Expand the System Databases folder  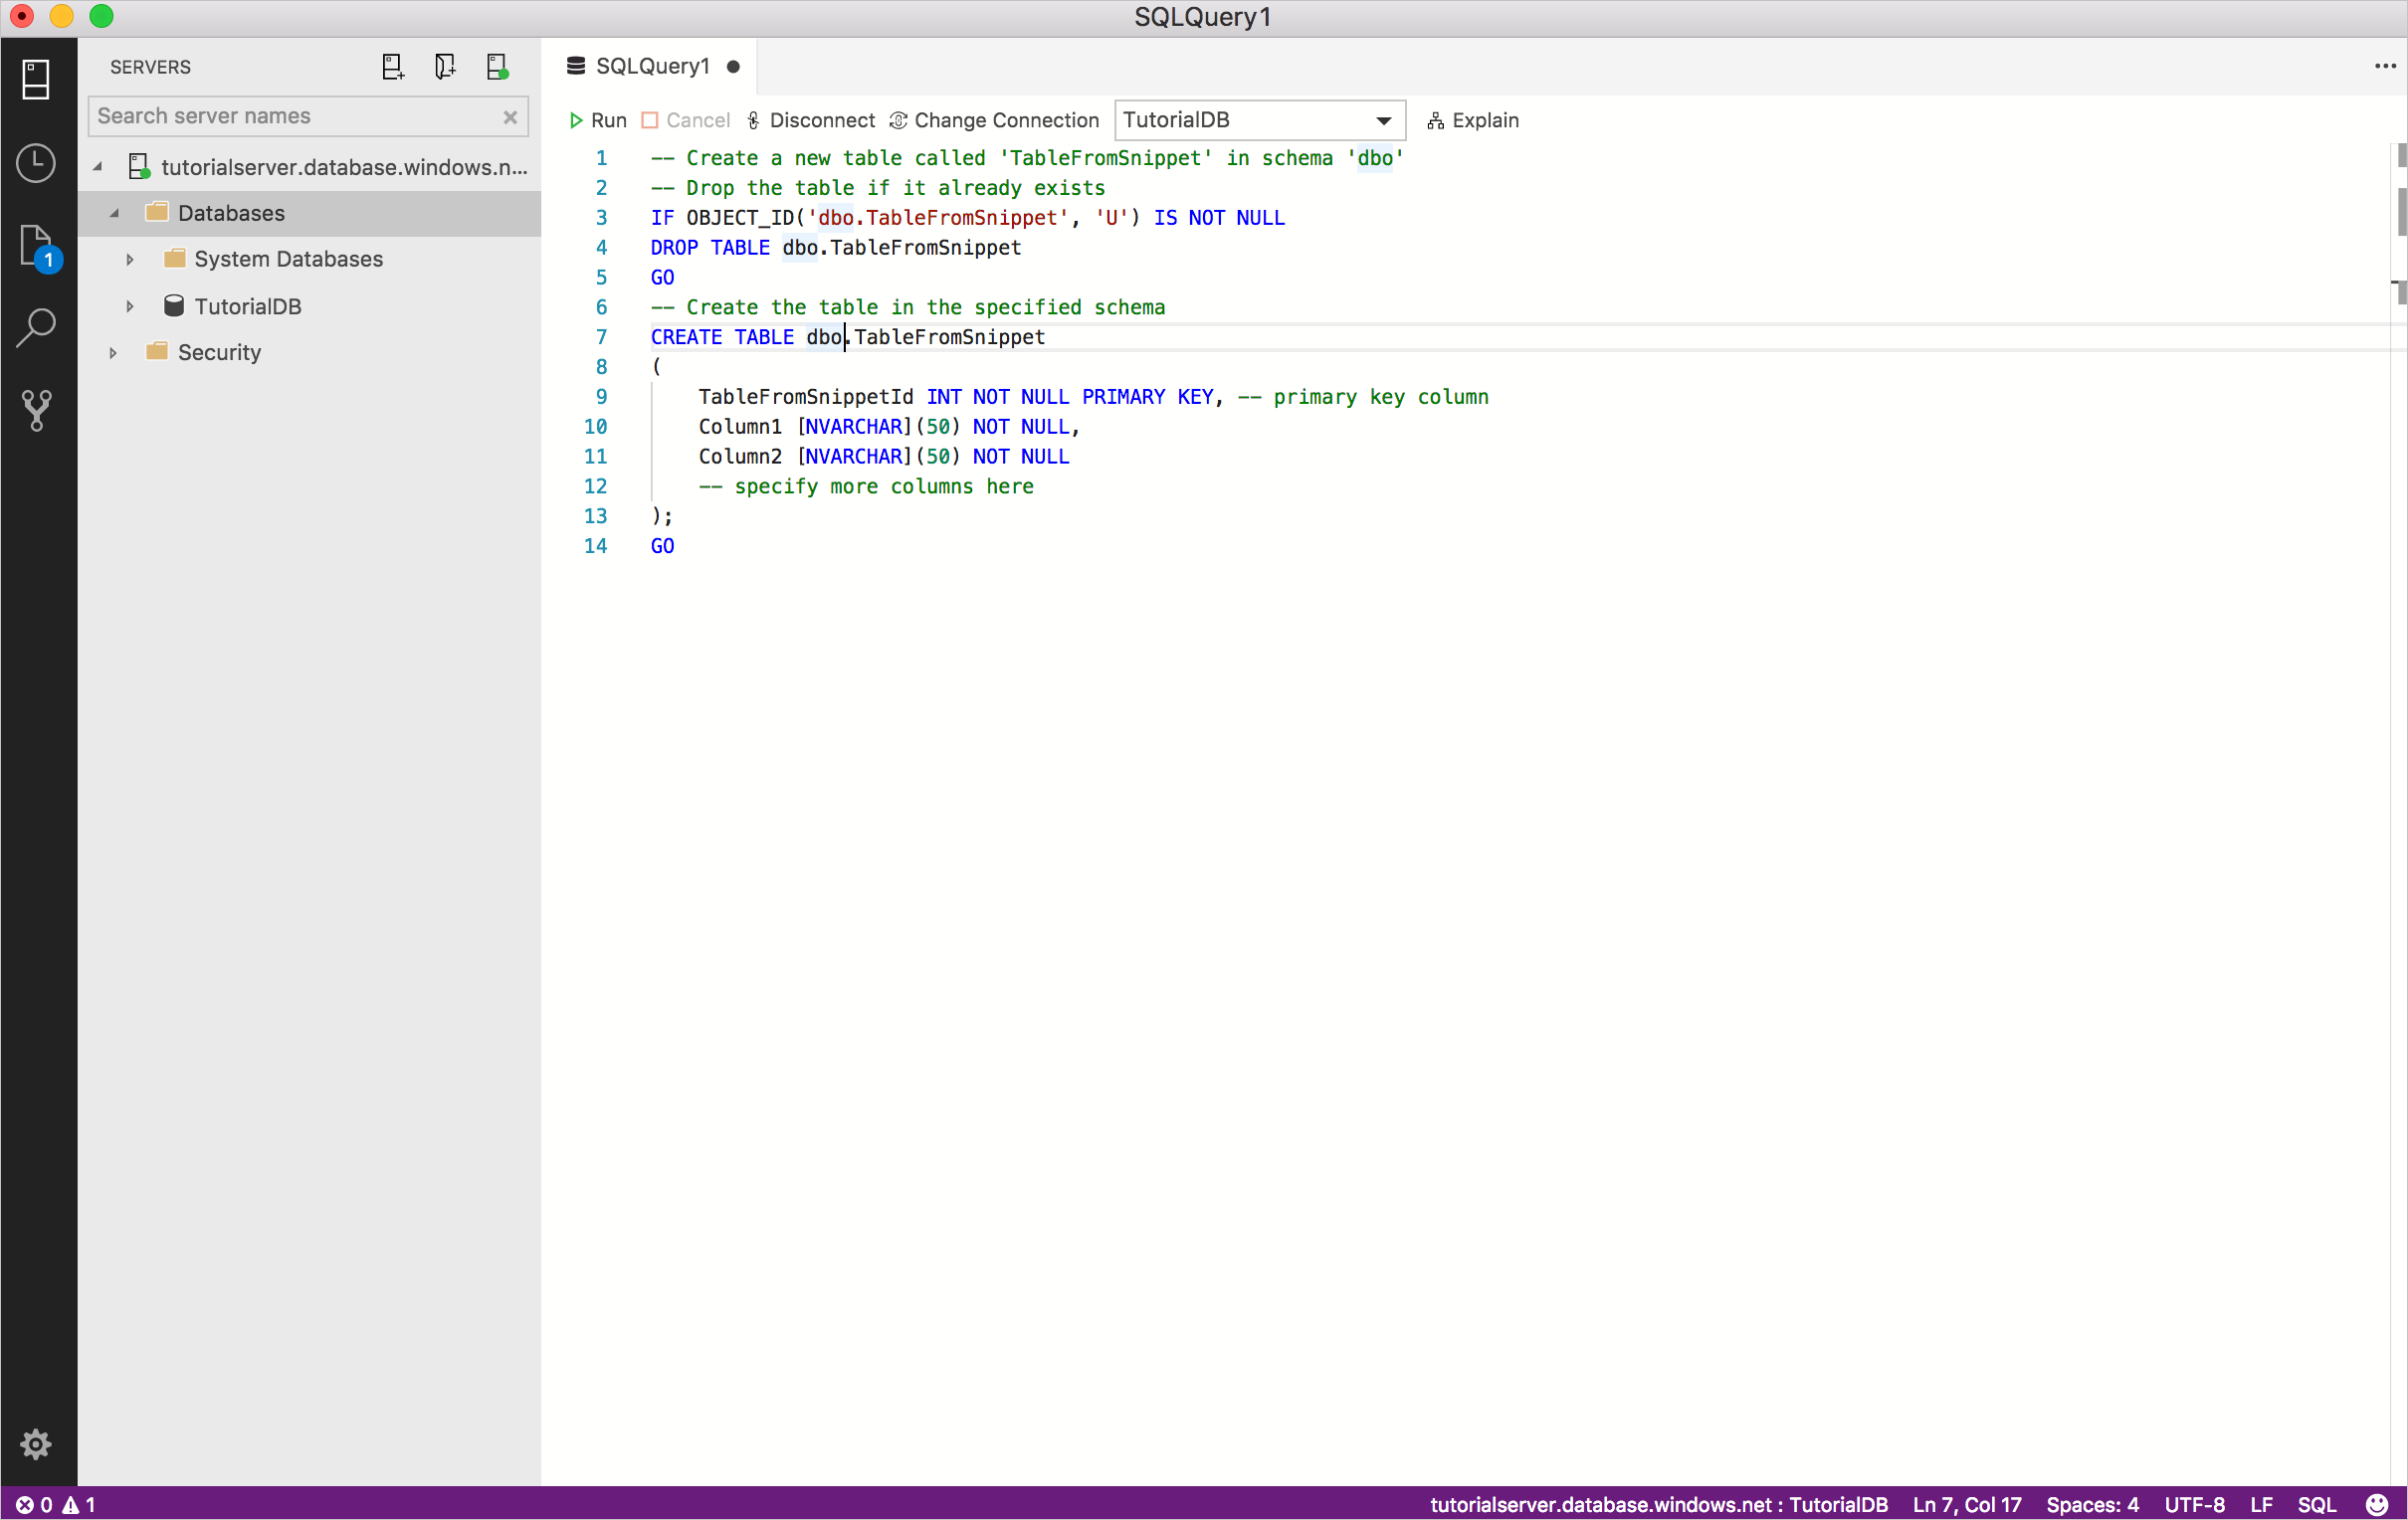coord(127,260)
